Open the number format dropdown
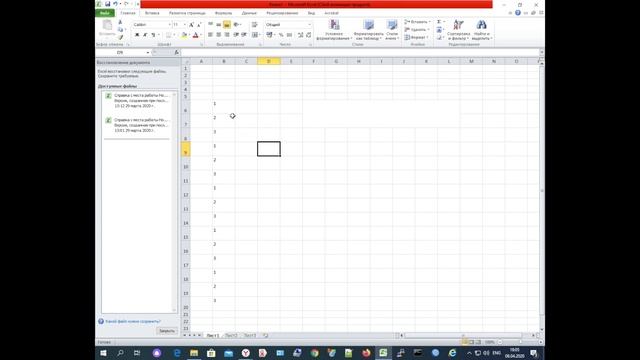640x360 pixels. point(309,25)
